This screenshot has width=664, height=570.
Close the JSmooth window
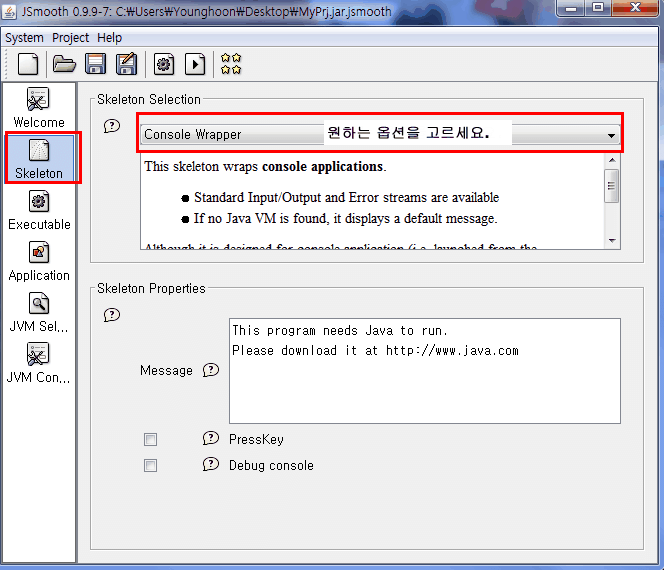coord(635,8)
